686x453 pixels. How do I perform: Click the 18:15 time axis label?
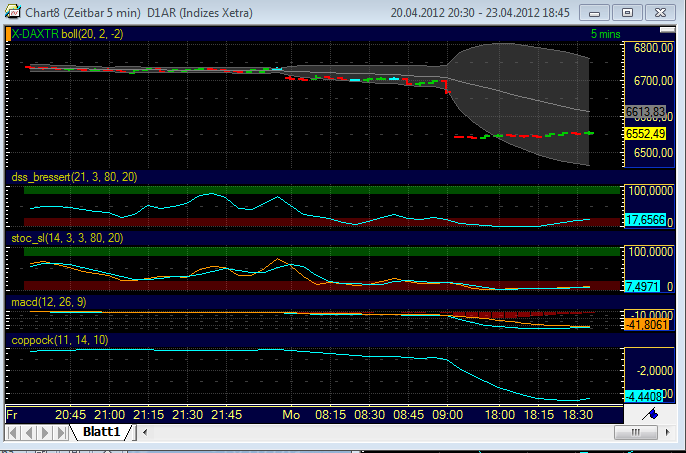[x=539, y=414]
